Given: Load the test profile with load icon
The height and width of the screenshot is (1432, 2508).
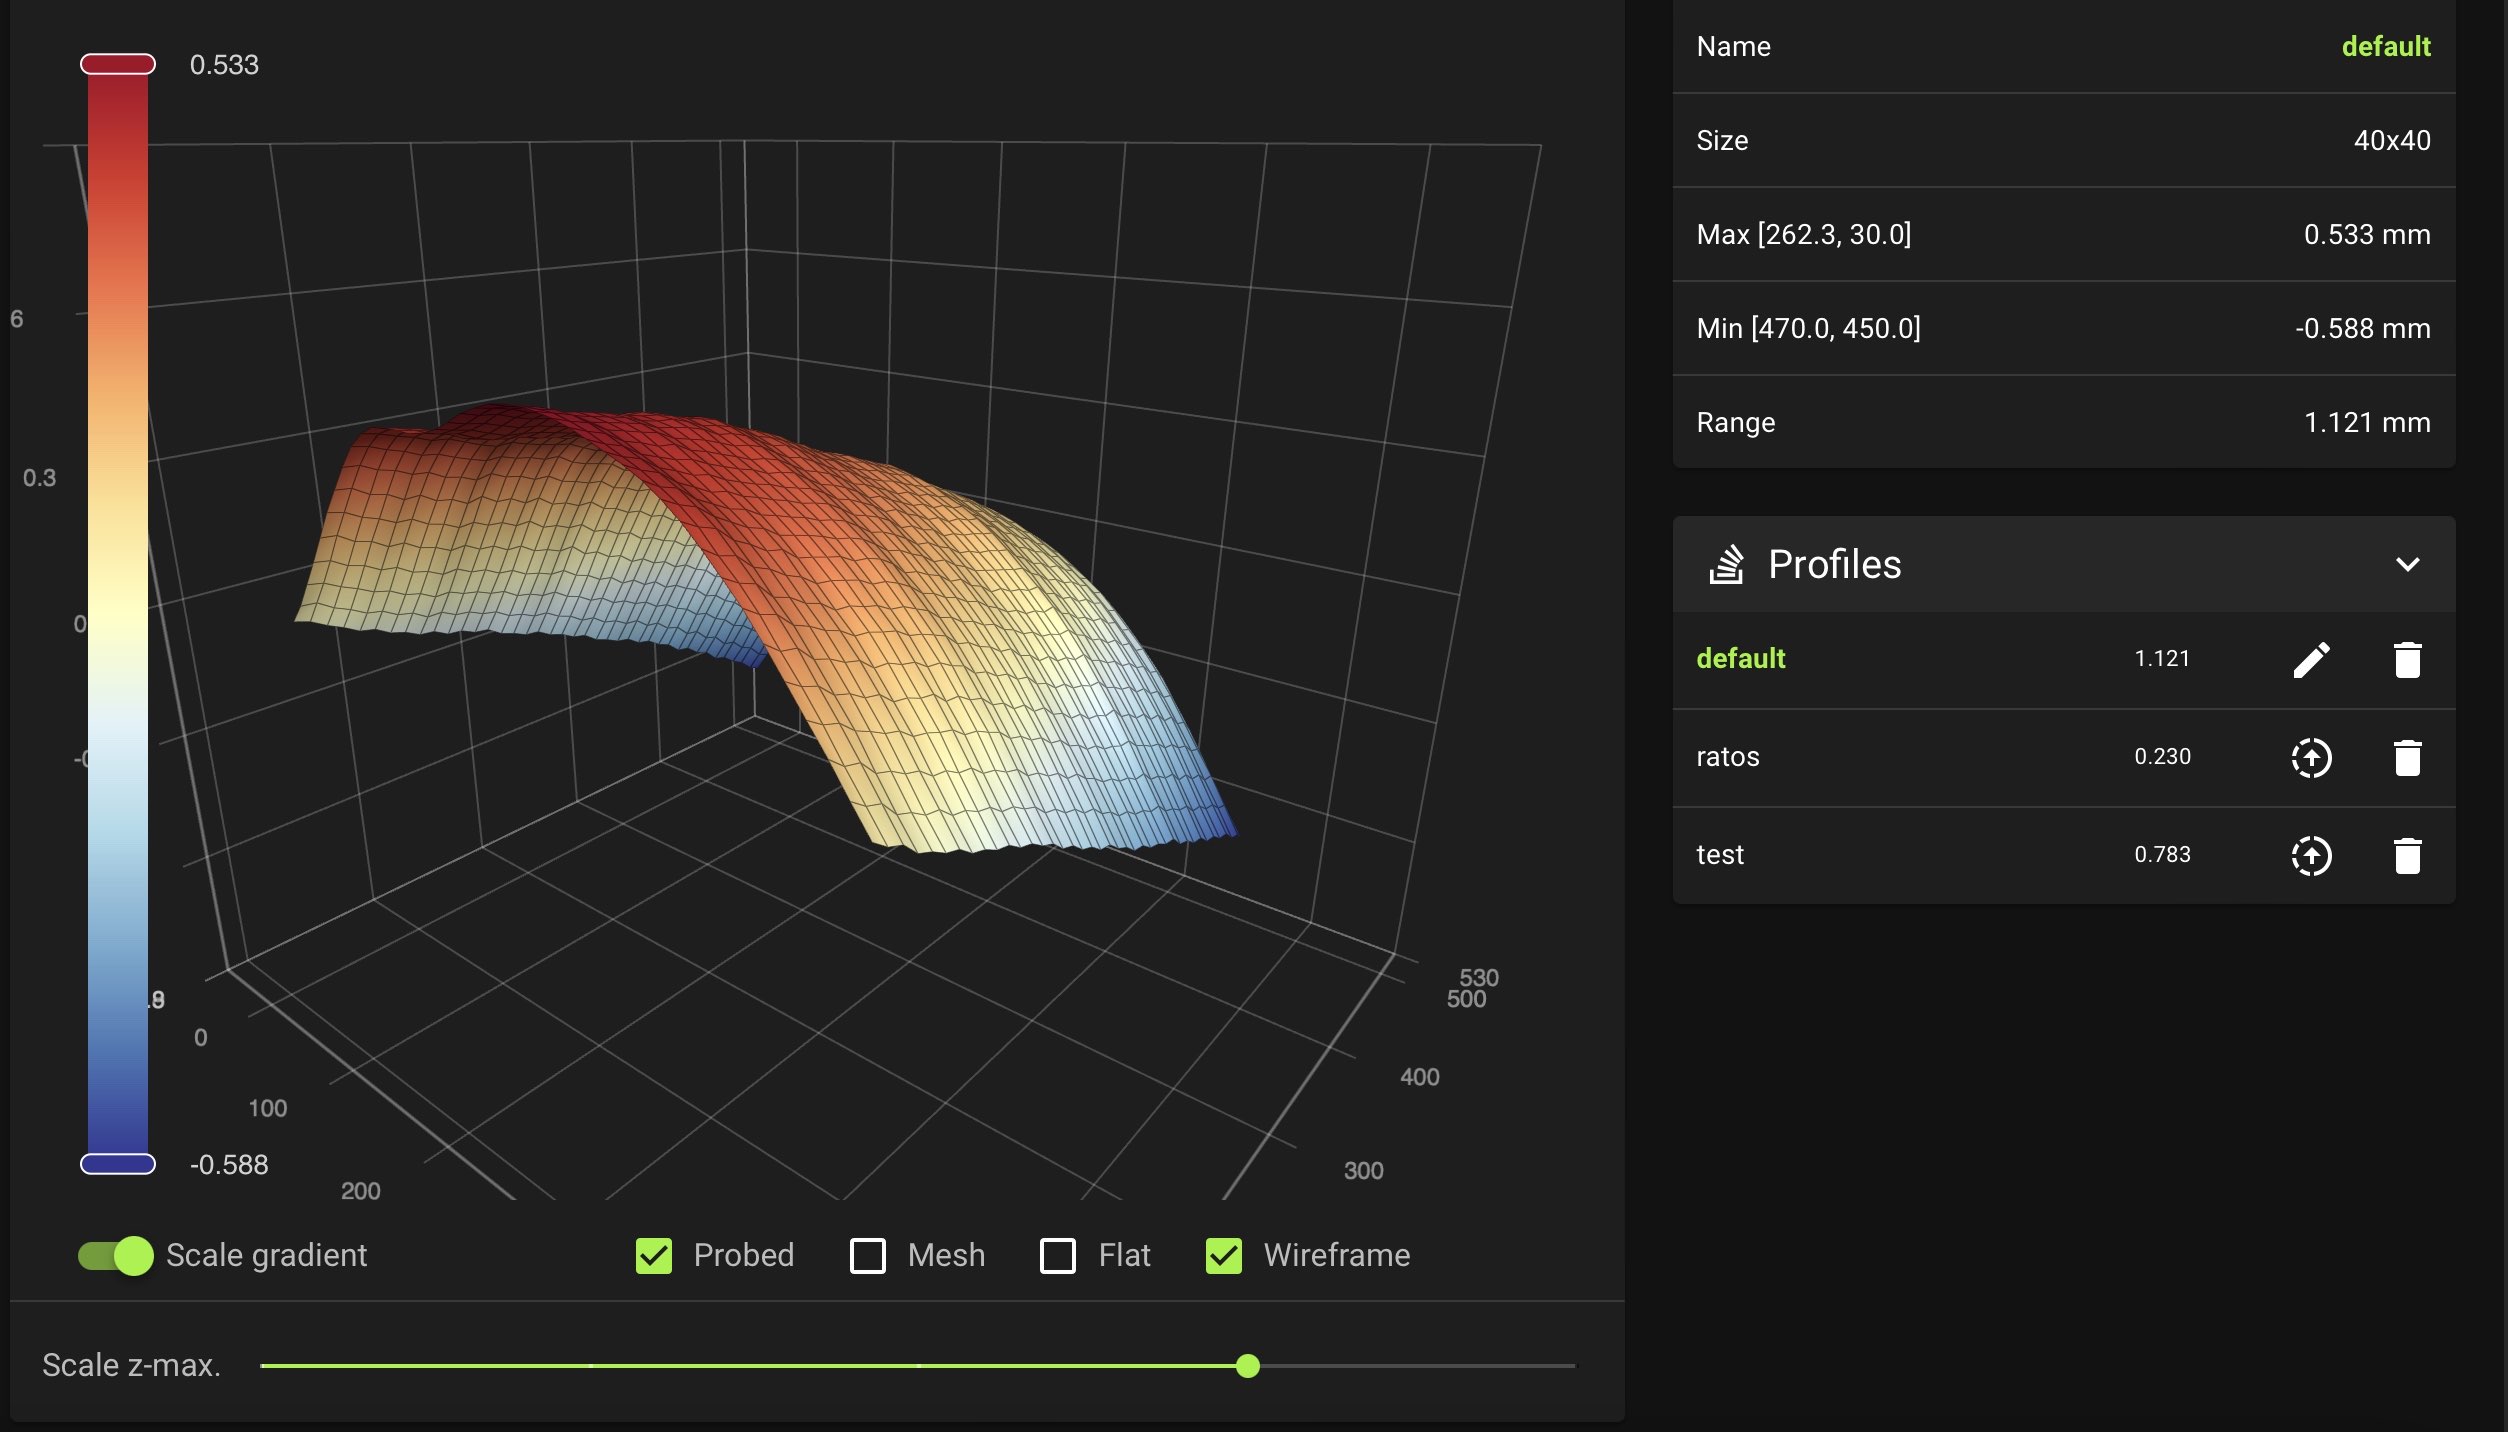Looking at the screenshot, I should click(x=2311, y=855).
